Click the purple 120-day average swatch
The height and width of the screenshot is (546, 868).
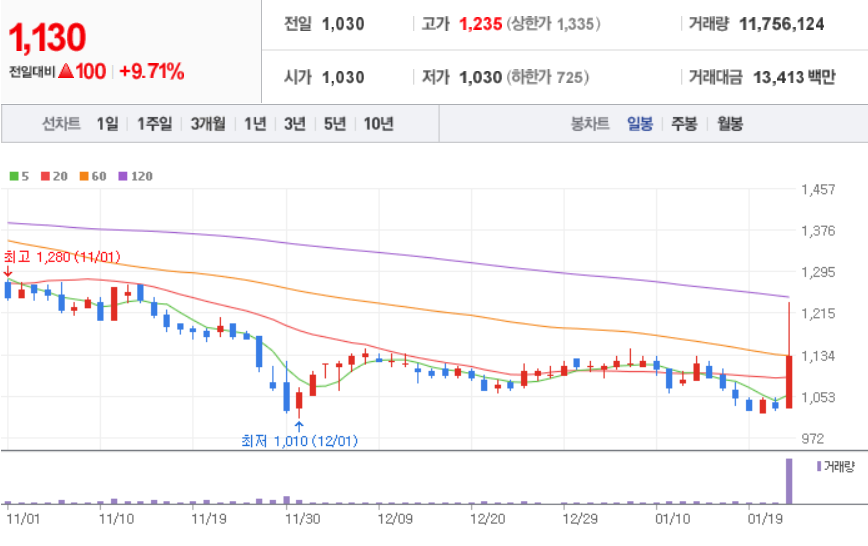pos(123,176)
